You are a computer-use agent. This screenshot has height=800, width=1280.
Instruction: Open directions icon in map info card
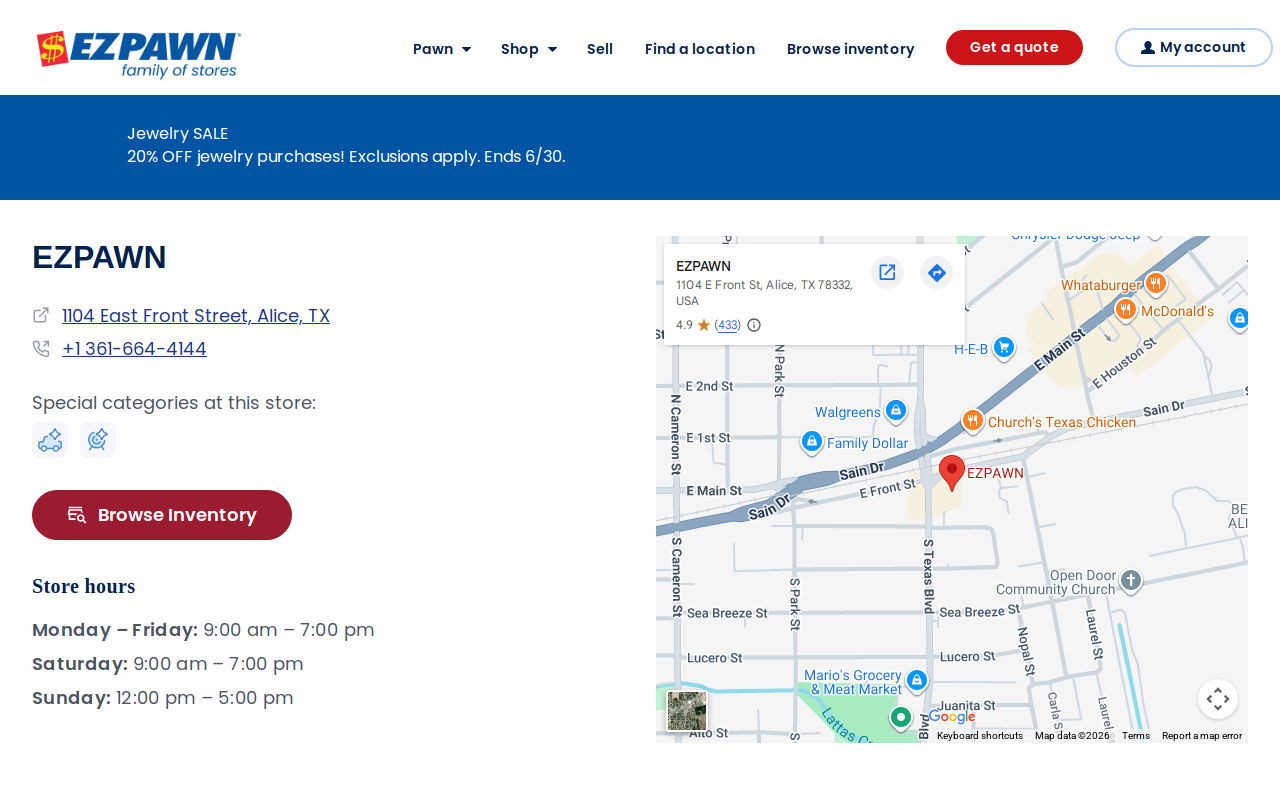pyautogui.click(x=936, y=272)
